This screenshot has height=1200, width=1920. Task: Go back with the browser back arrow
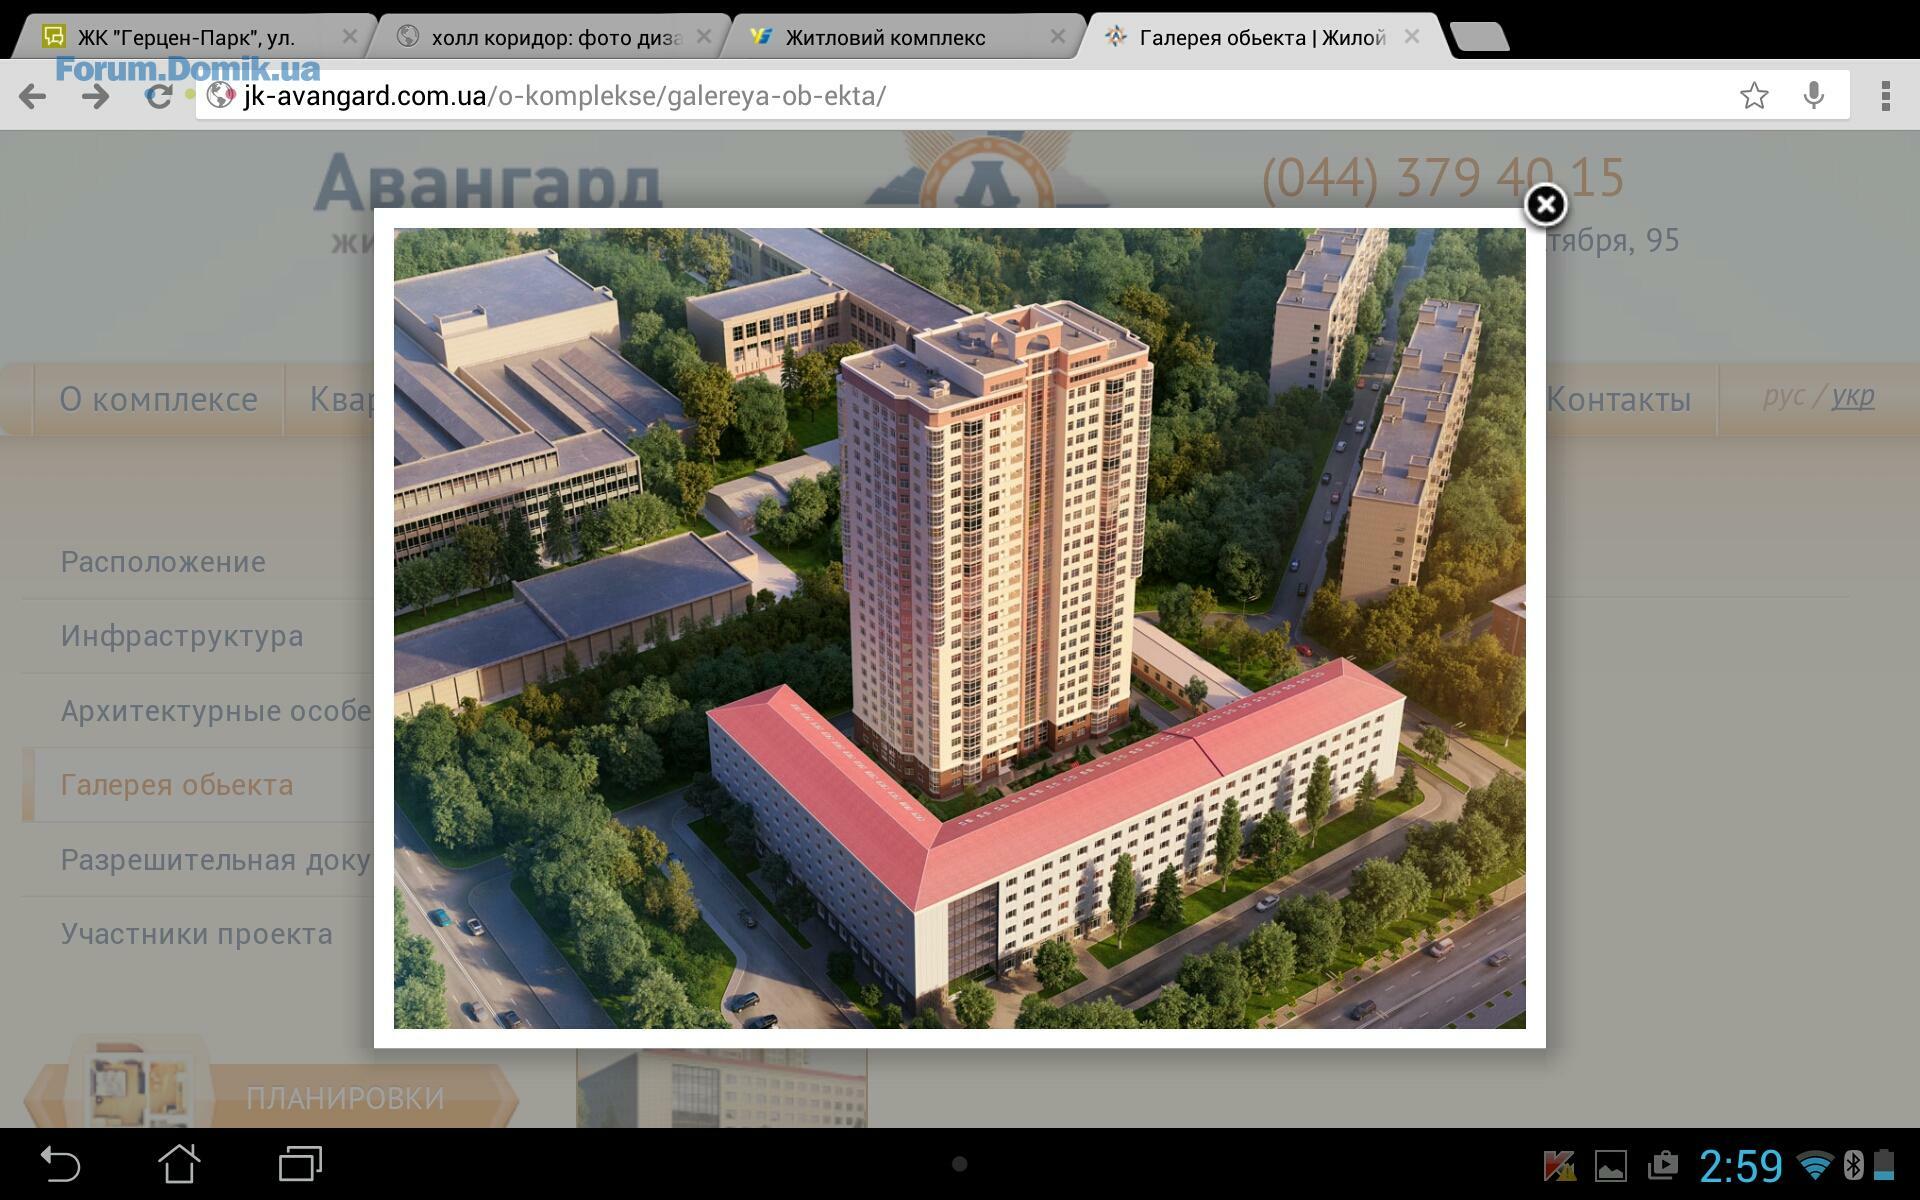pyautogui.click(x=32, y=96)
